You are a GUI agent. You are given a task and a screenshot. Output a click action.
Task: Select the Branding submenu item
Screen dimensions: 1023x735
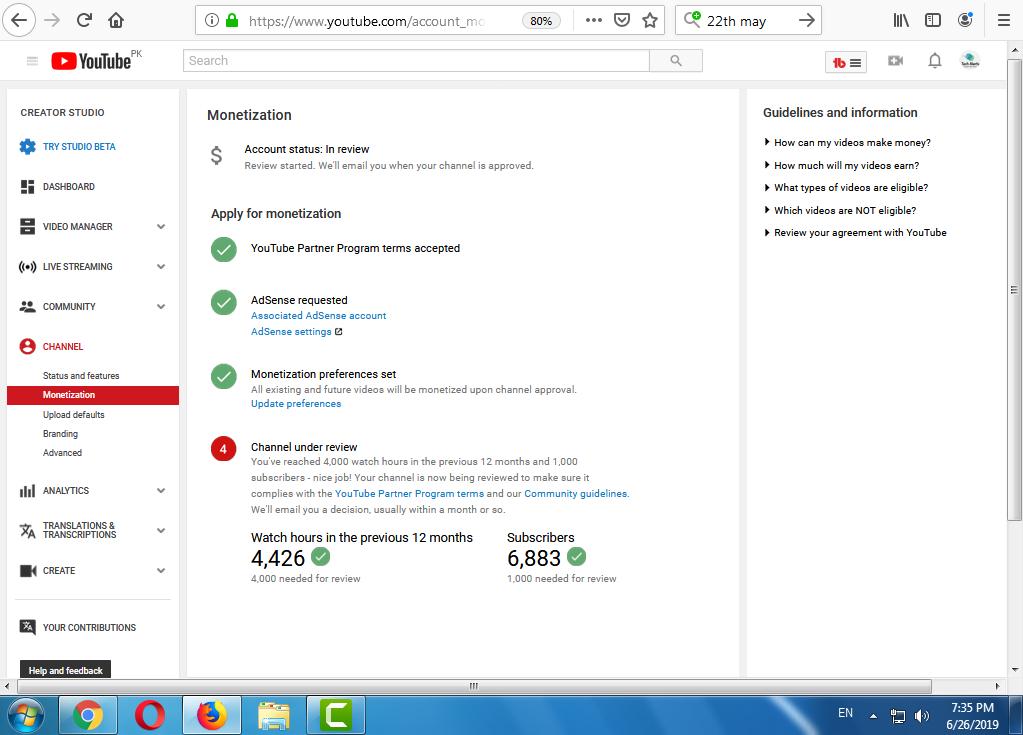tap(60, 434)
